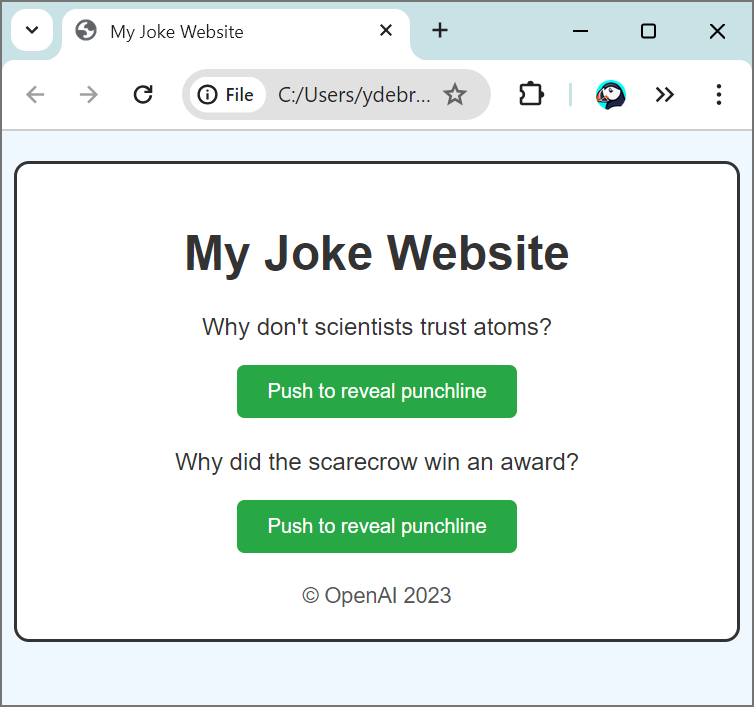Click the My Joke Website heading

[377, 253]
